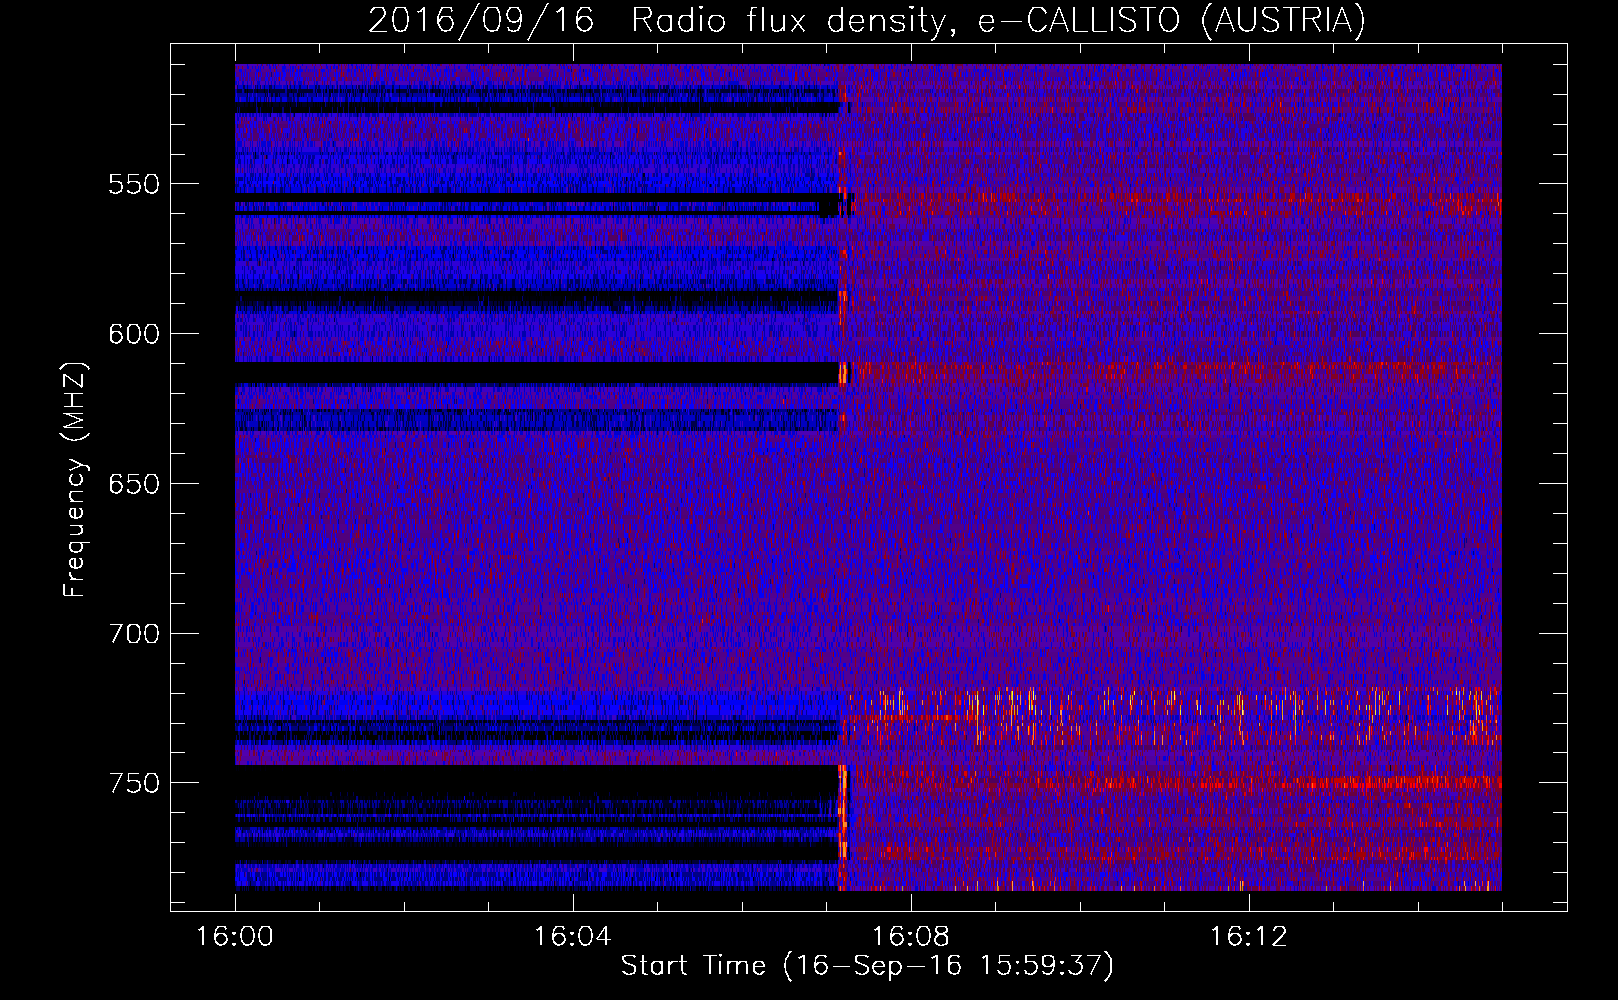The image size is (1618, 1000).
Task: Click the 16:00 time tick label
Action: pos(235,937)
